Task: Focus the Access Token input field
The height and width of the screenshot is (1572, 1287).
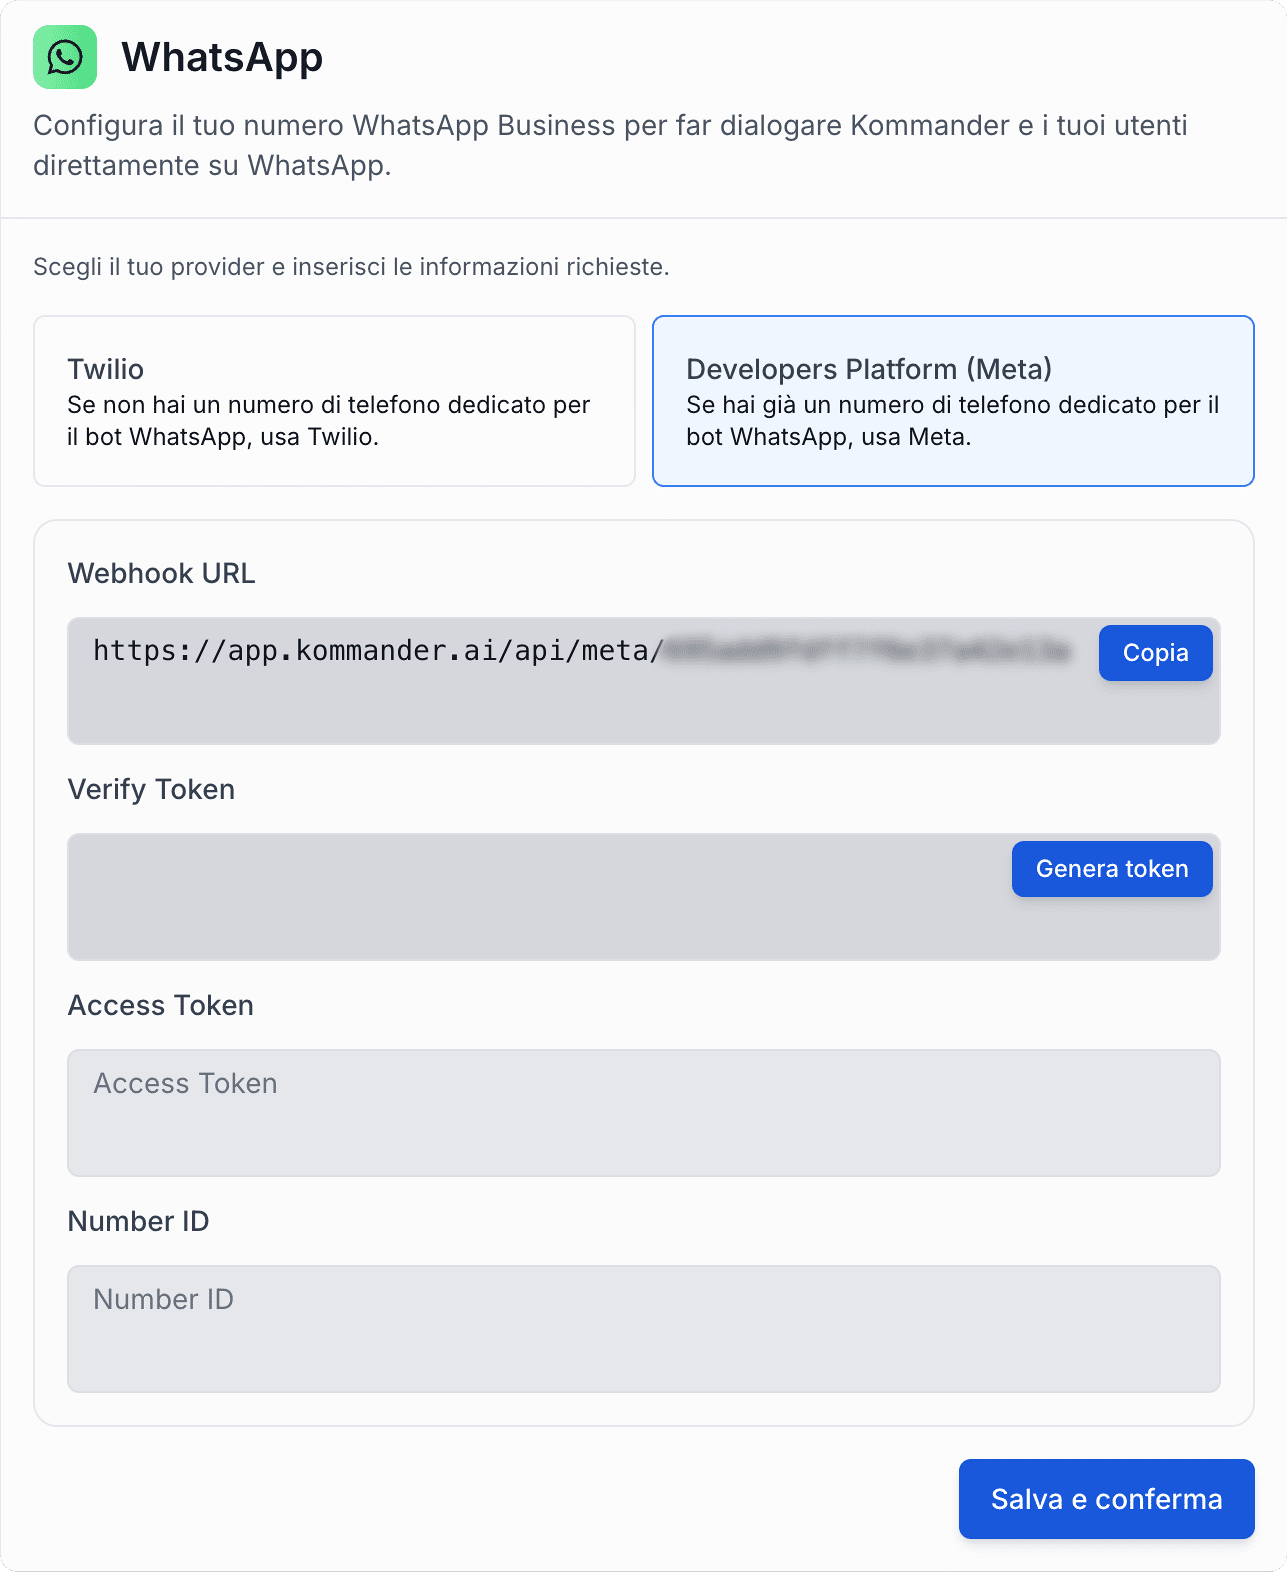Action: (643, 1112)
